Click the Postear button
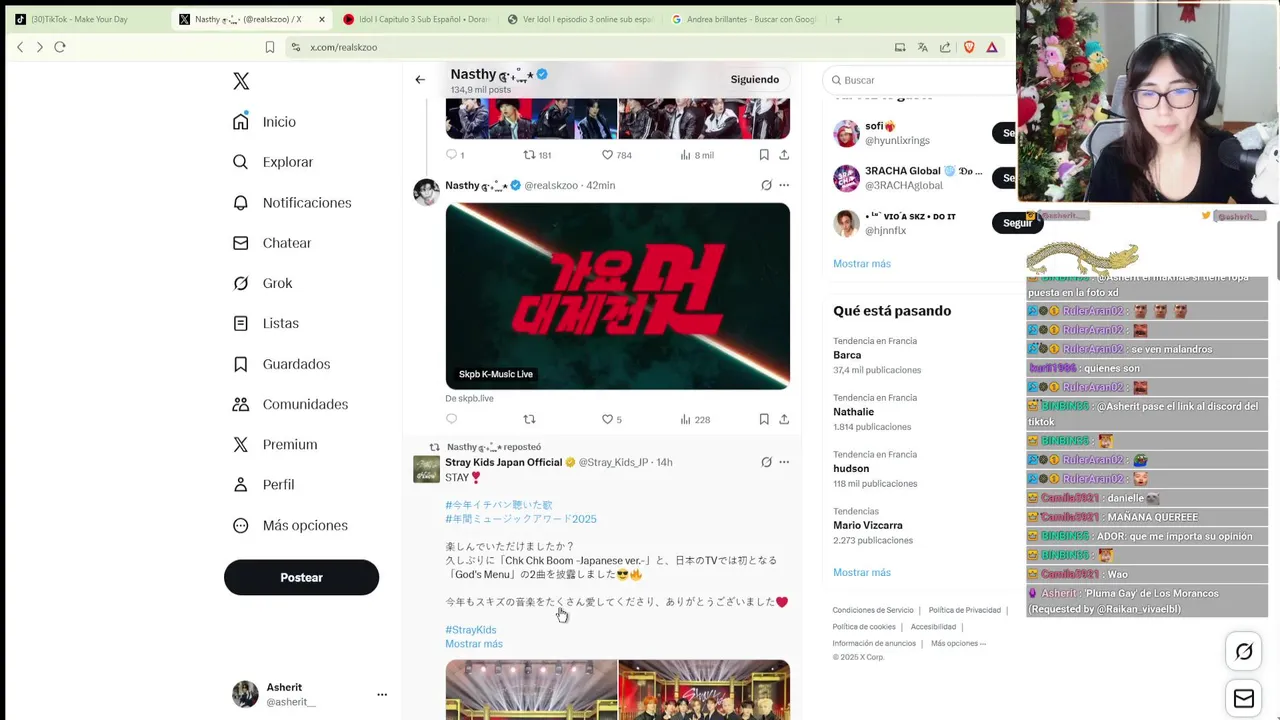Image resolution: width=1280 pixels, height=720 pixels. click(x=301, y=577)
